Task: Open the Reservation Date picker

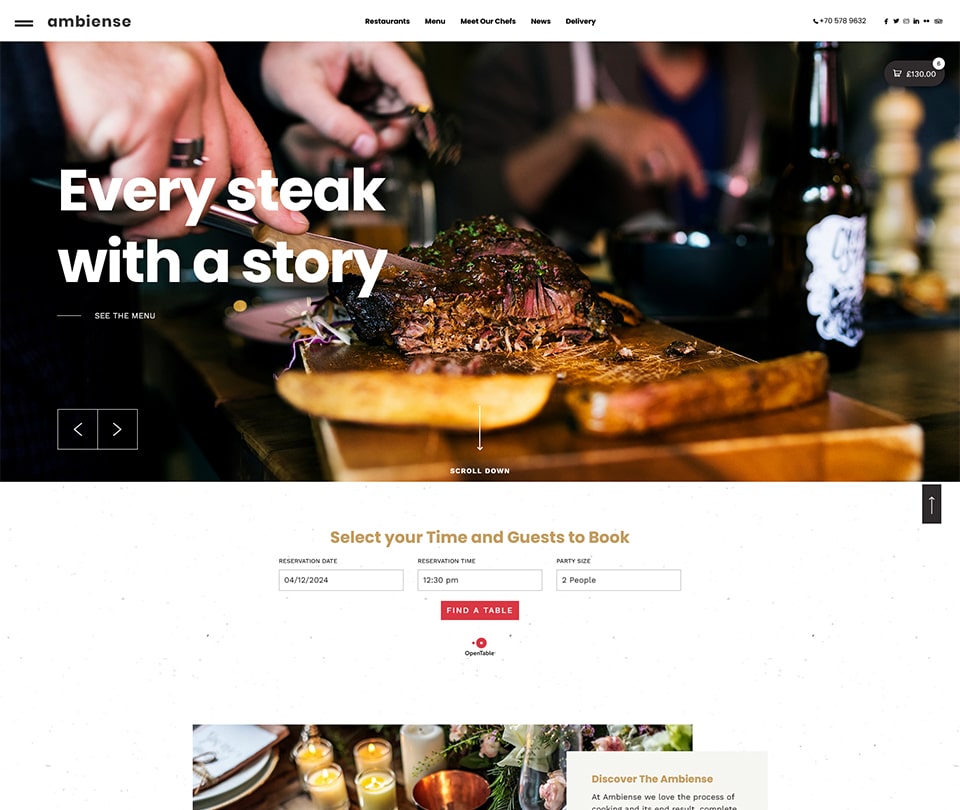Action: (341, 580)
